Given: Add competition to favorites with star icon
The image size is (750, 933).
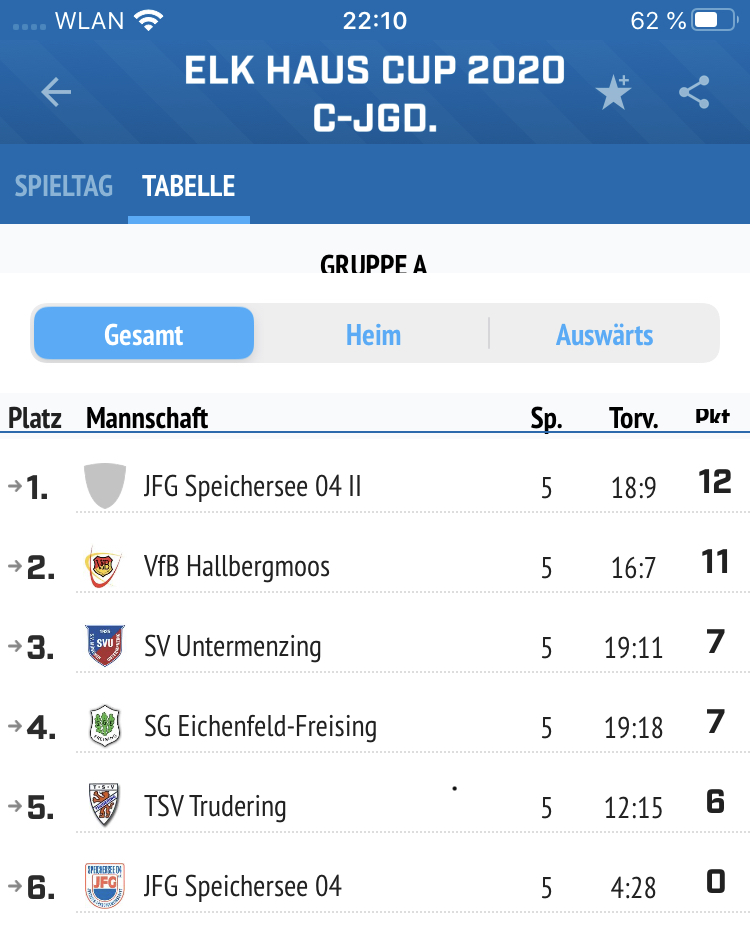Looking at the screenshot, I should pyautogui.click(x=613, y=93).
